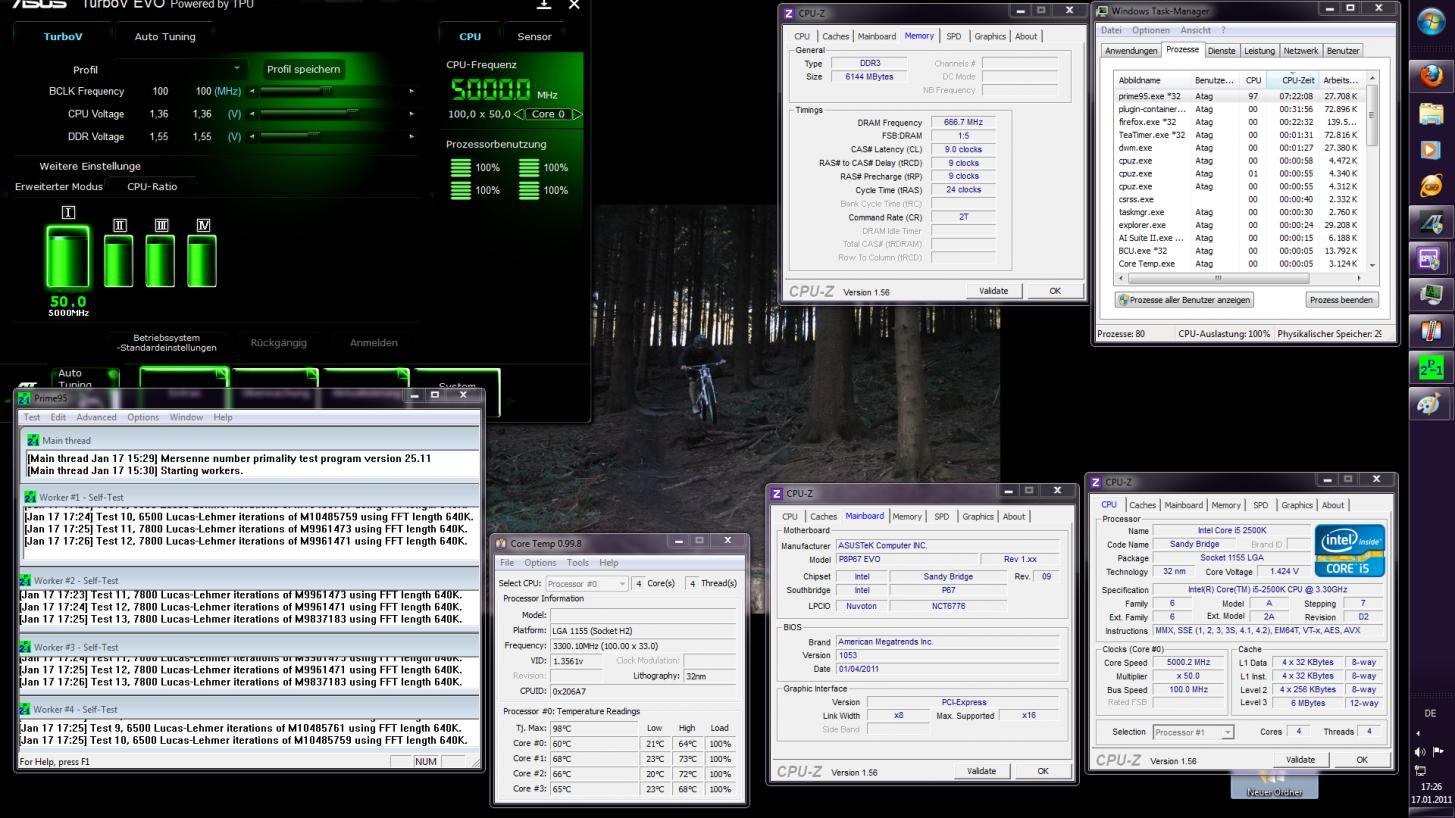The width and height of the screenshot is (1455, 818).
Task: Click the Worker #1 Self-Test icon
Action: (28, 497)
